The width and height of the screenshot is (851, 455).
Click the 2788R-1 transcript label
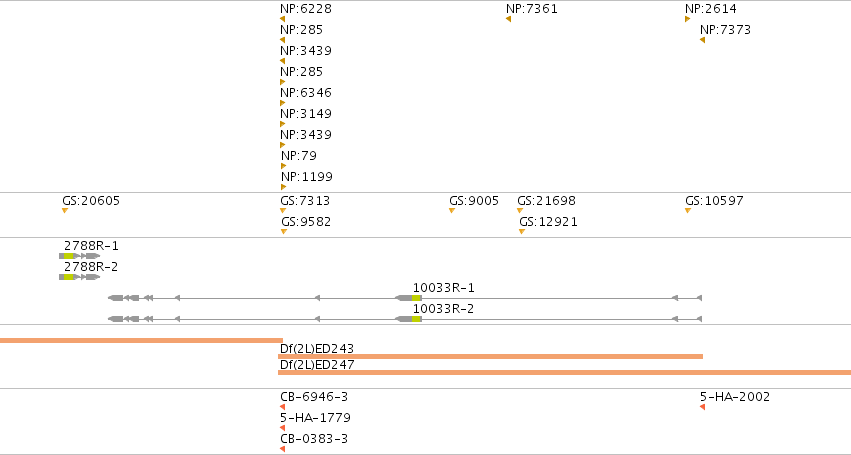91,246
